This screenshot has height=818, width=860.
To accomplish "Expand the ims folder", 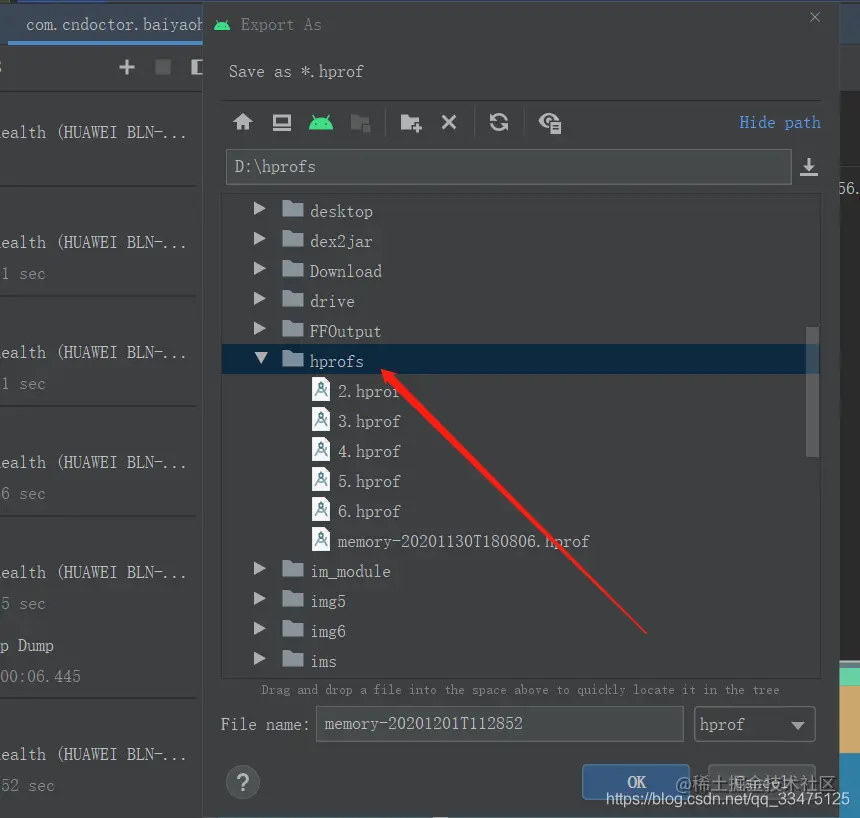I will (259, 659).
